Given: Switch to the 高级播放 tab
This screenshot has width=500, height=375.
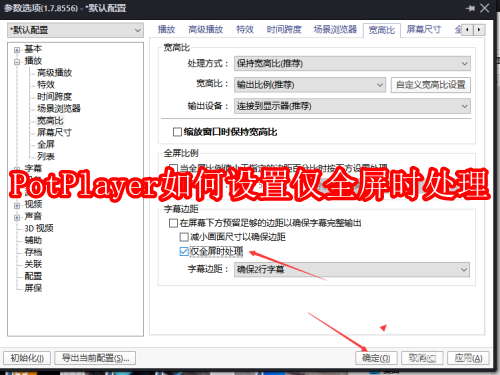Looking at the screenshot, I should coord(206,30).
